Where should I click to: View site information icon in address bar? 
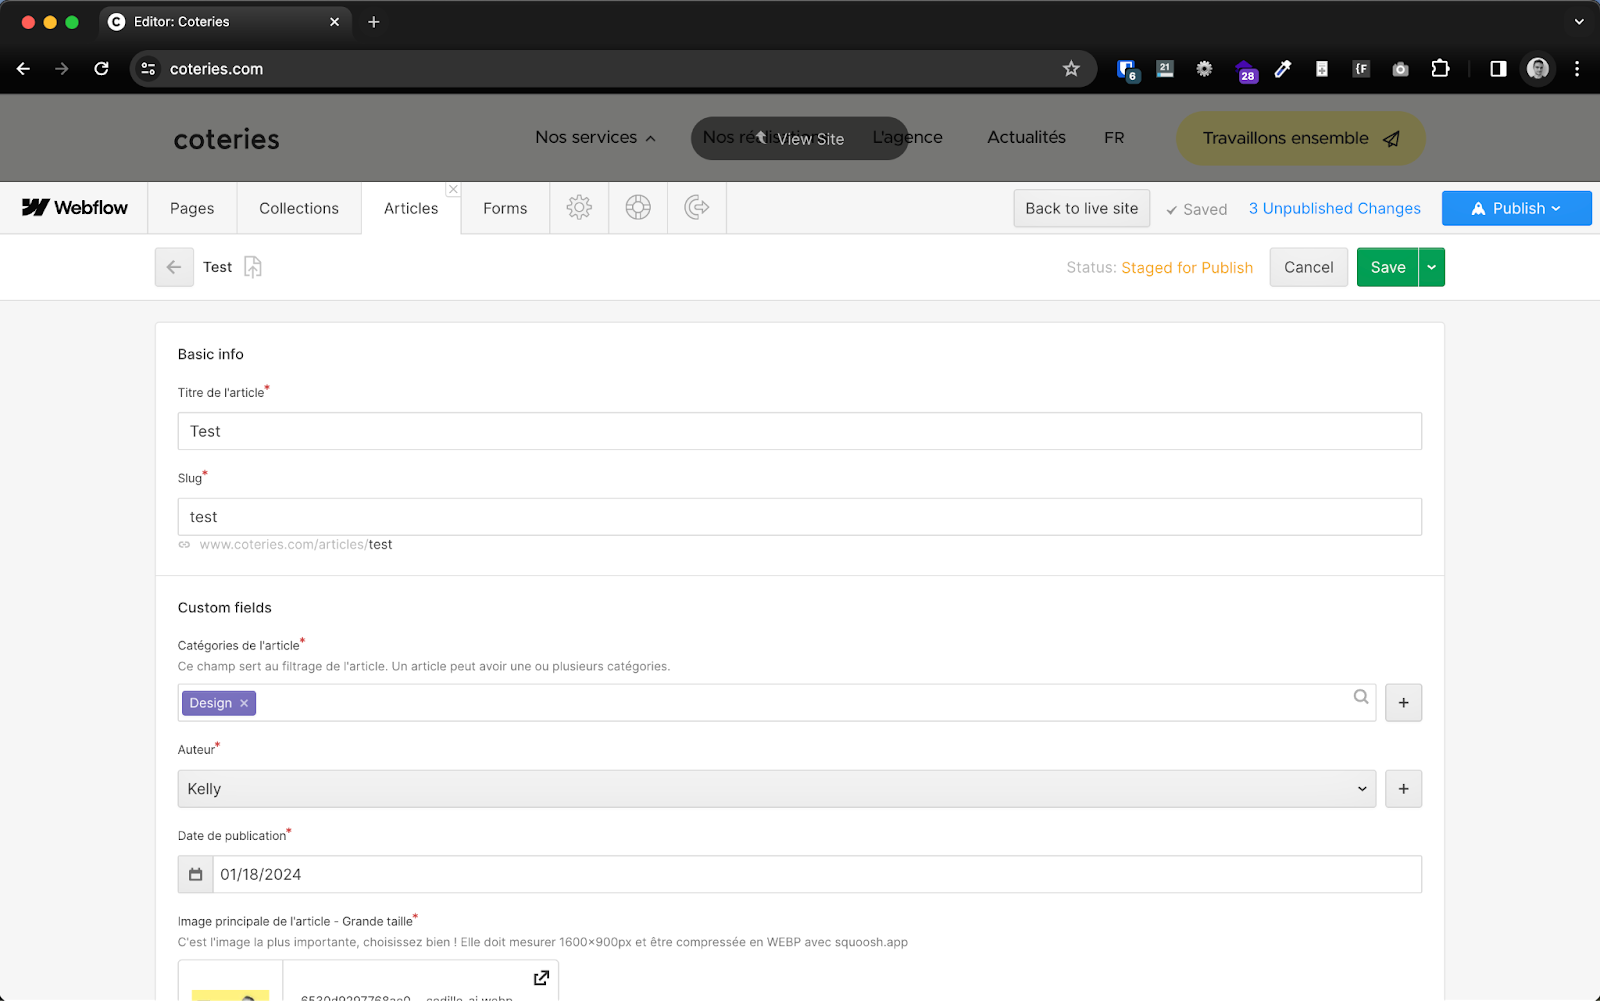(148, 69)
